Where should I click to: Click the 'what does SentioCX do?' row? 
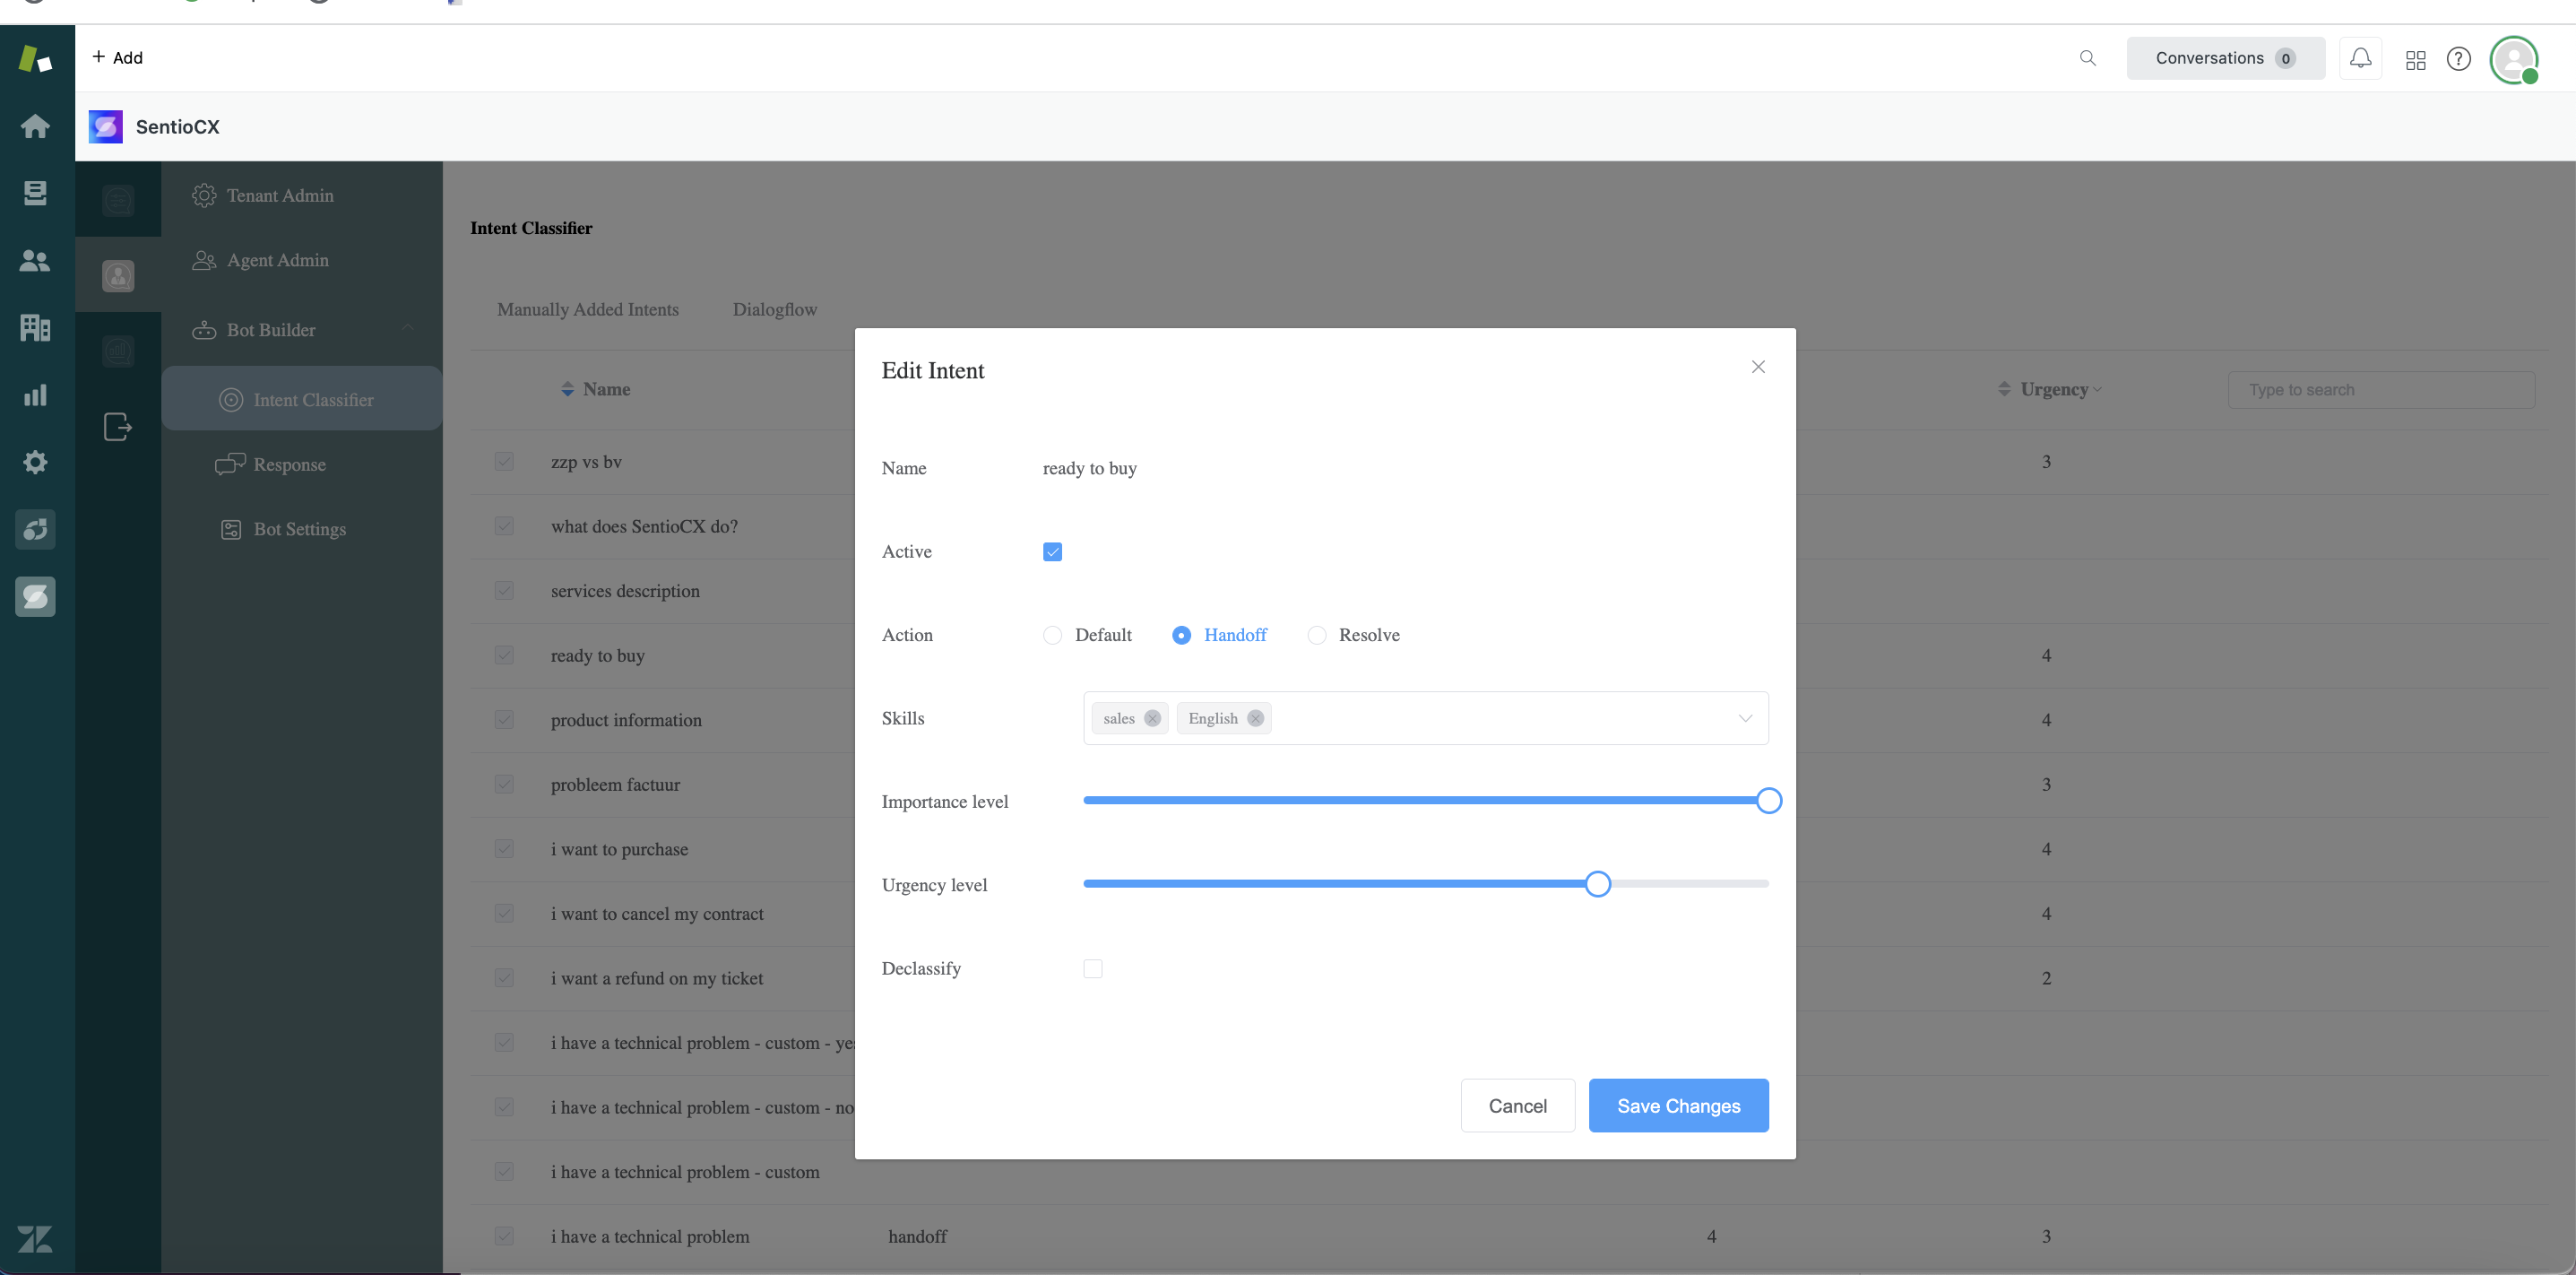[x=644, y=527]
